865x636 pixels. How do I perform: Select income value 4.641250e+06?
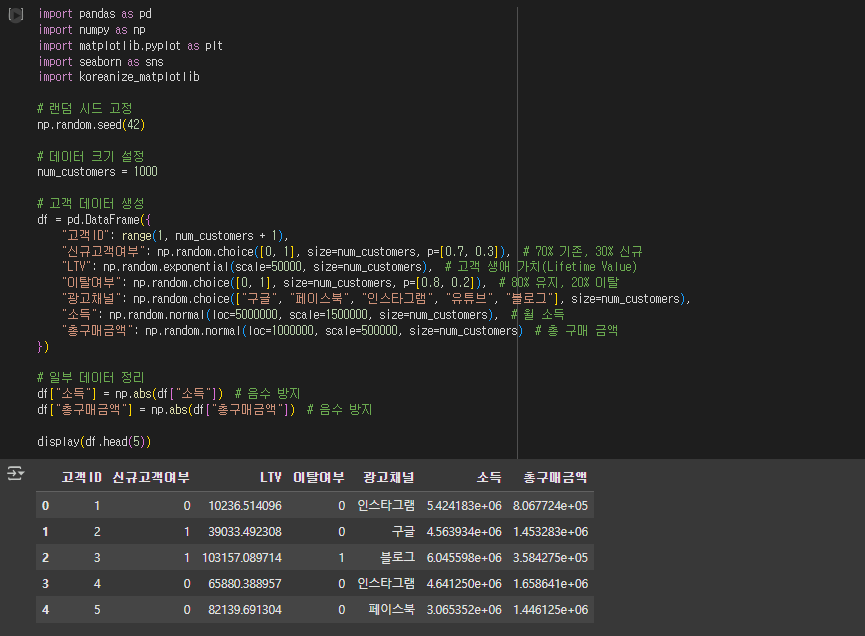tap(464, 583)
